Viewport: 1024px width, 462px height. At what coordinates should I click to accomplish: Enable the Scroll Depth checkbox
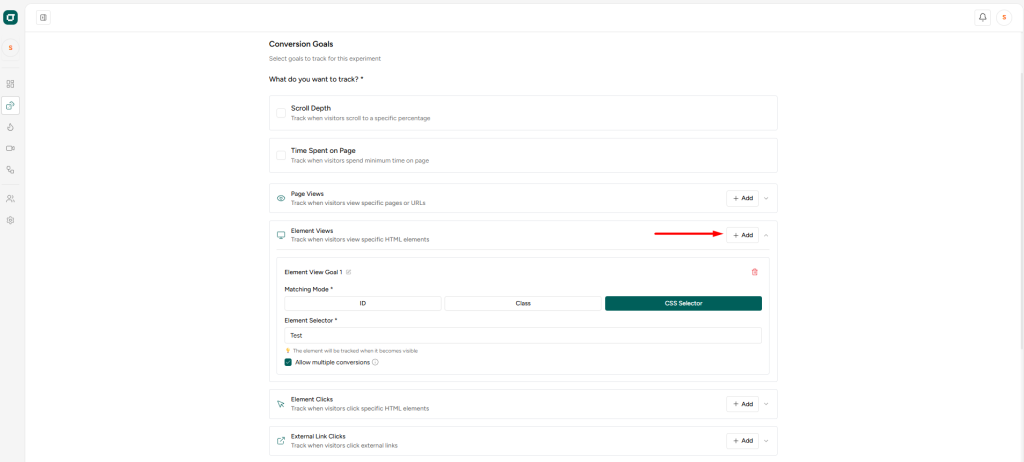point(281,113)
